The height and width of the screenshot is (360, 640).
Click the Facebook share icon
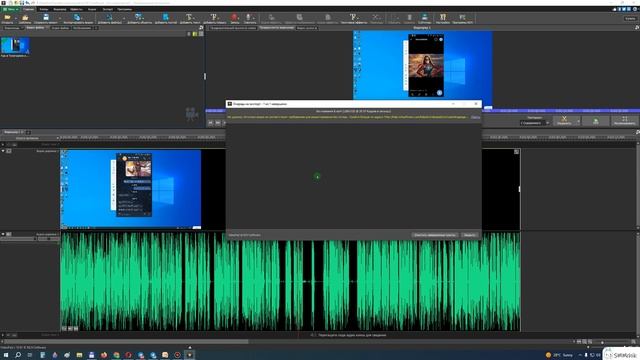point(619,9)
